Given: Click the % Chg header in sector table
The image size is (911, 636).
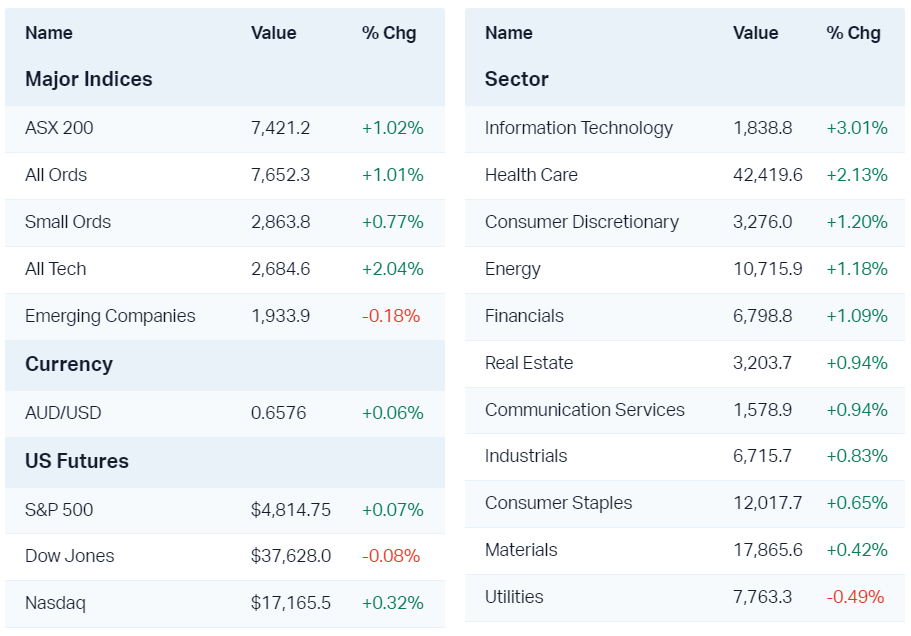Looking at the screenshot, I should click(853, 33).
